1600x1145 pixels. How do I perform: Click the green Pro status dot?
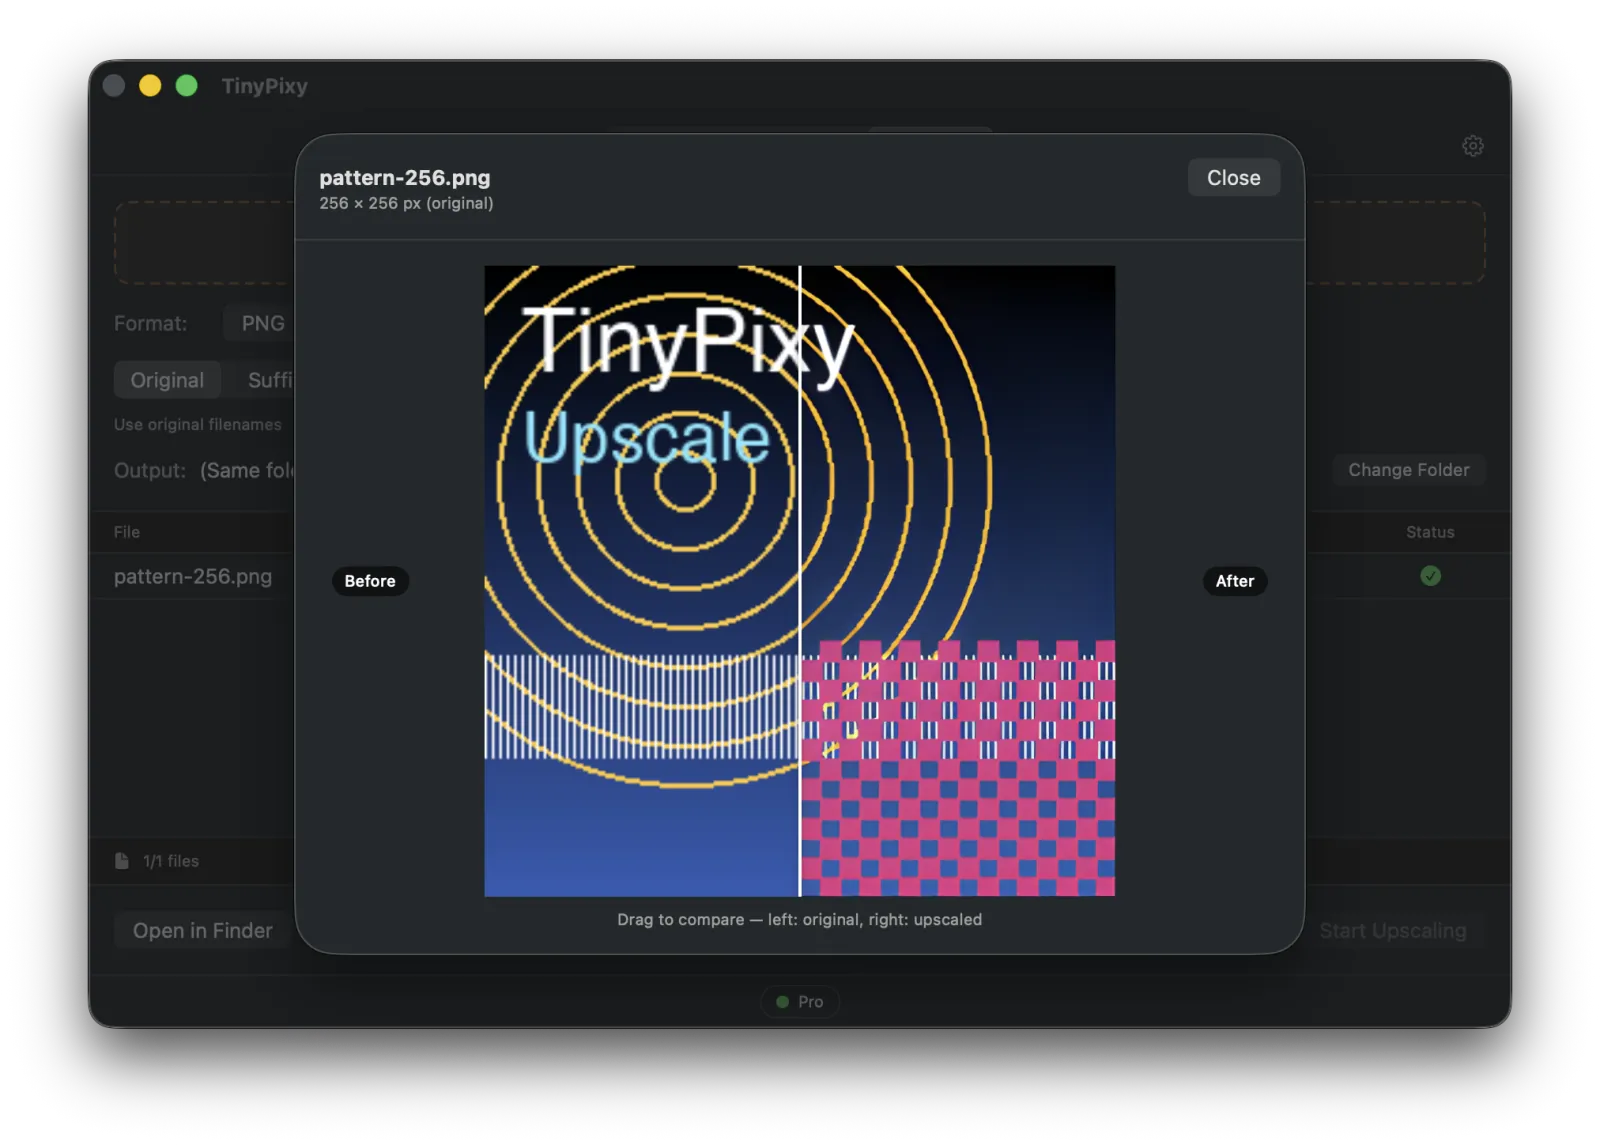point(783,1002)
